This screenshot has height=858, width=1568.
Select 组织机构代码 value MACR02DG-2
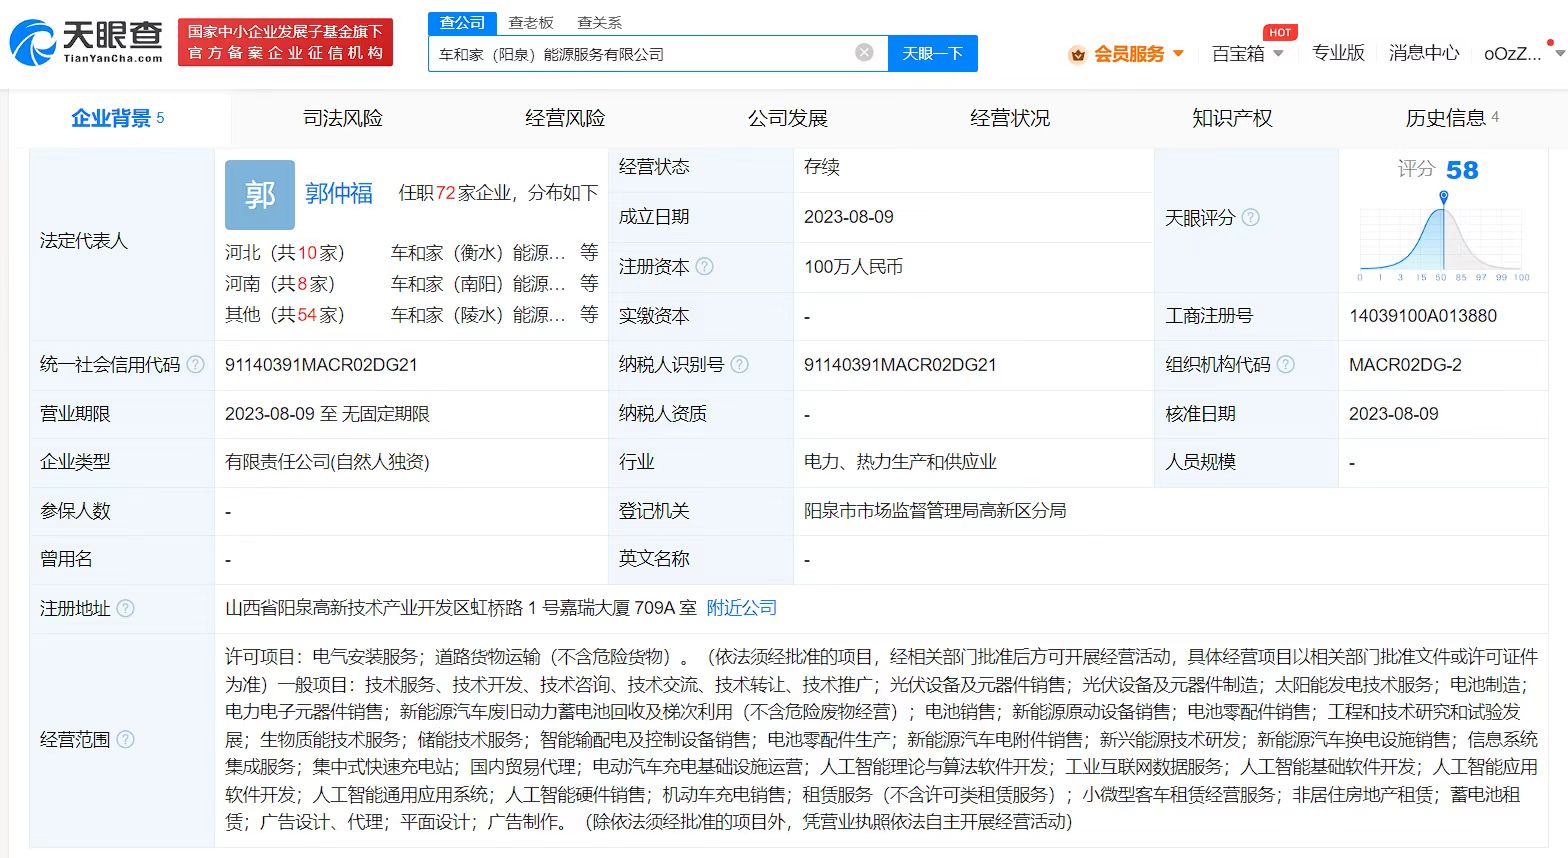(1405, 365)
